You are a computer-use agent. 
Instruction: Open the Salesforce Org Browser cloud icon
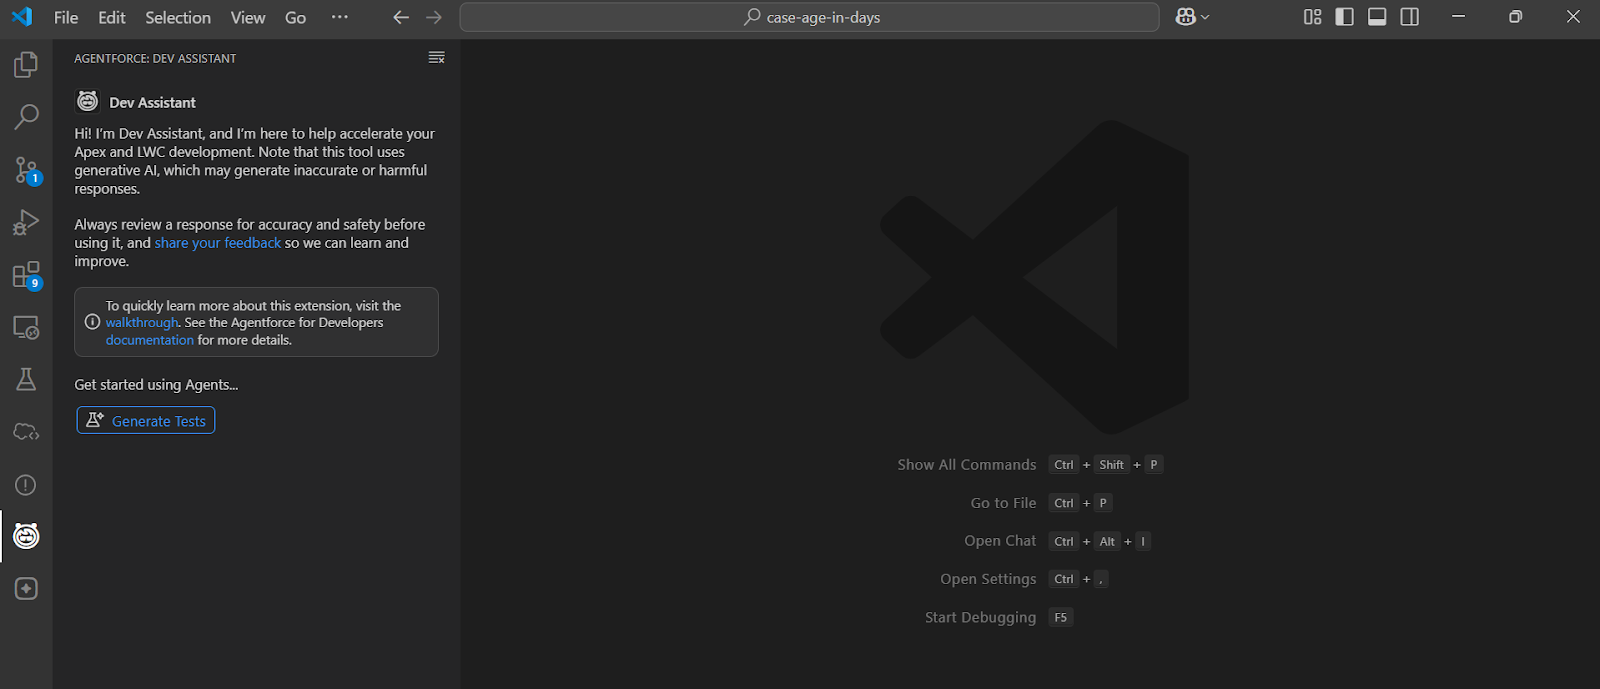point(26,432)
